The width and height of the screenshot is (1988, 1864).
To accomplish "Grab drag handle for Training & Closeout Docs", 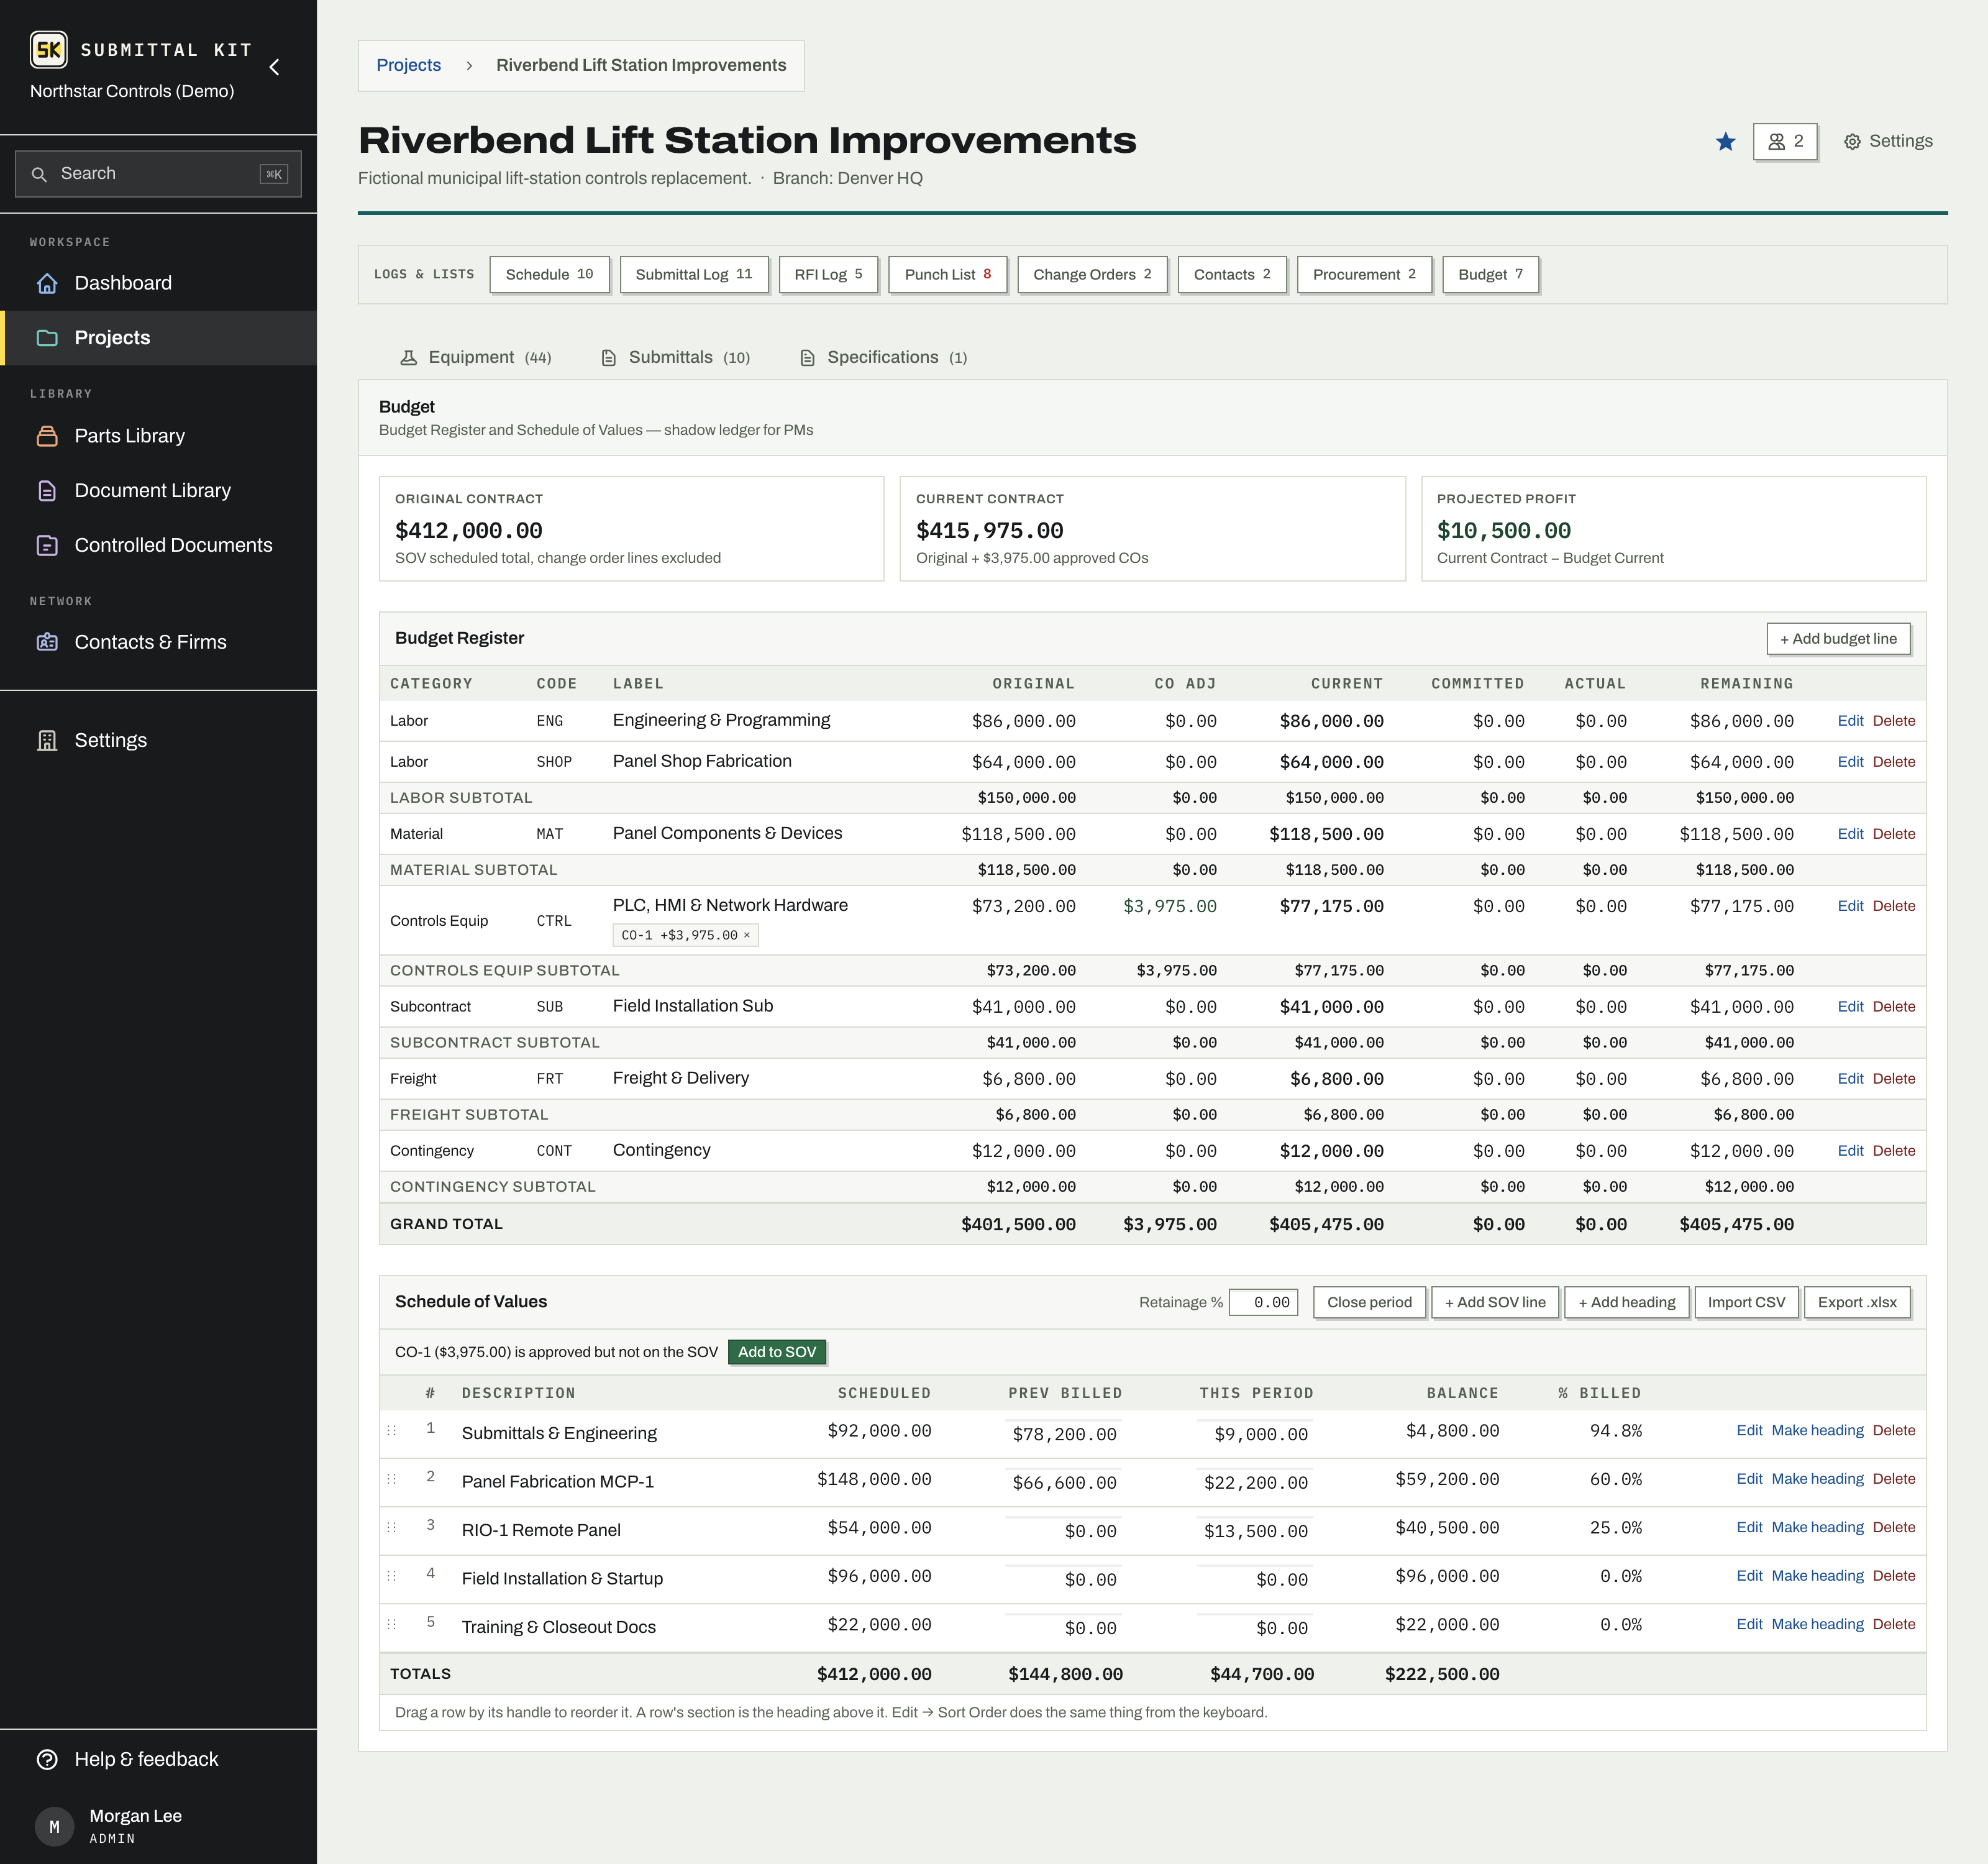I will 391,1624.
